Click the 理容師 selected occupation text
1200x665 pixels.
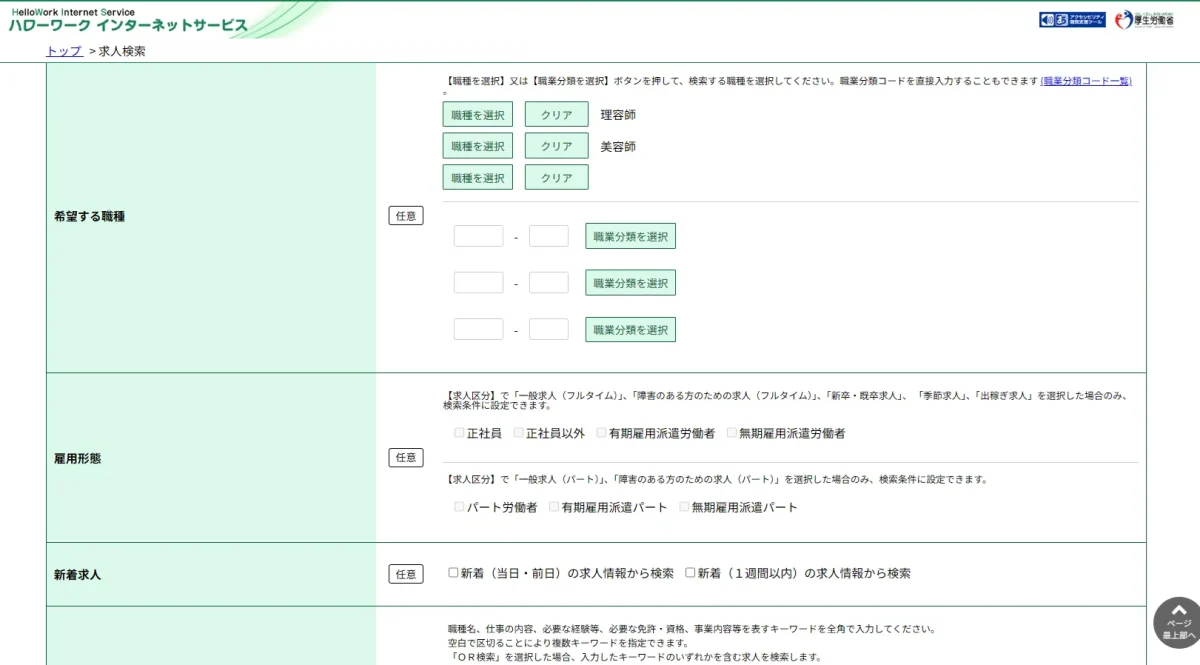pyautogui.click(x=618, y=115)
